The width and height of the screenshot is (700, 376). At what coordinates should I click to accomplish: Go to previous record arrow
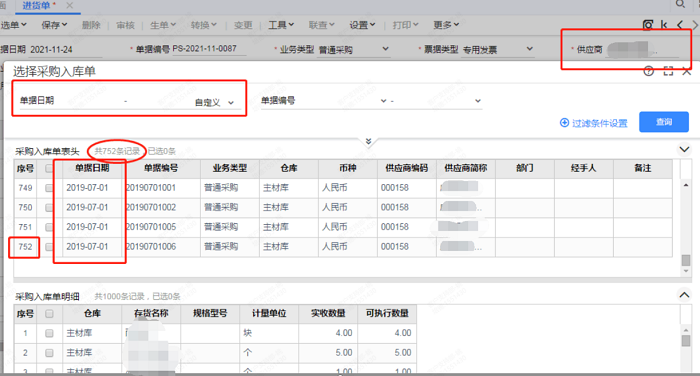[680, 25]
